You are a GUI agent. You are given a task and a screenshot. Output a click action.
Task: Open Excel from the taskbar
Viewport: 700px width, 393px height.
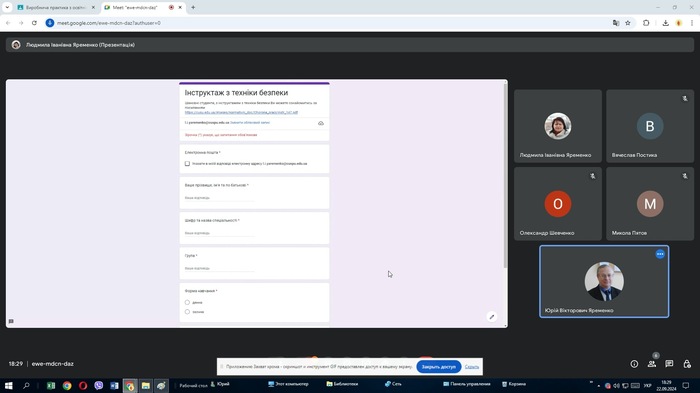click(51, 385)
